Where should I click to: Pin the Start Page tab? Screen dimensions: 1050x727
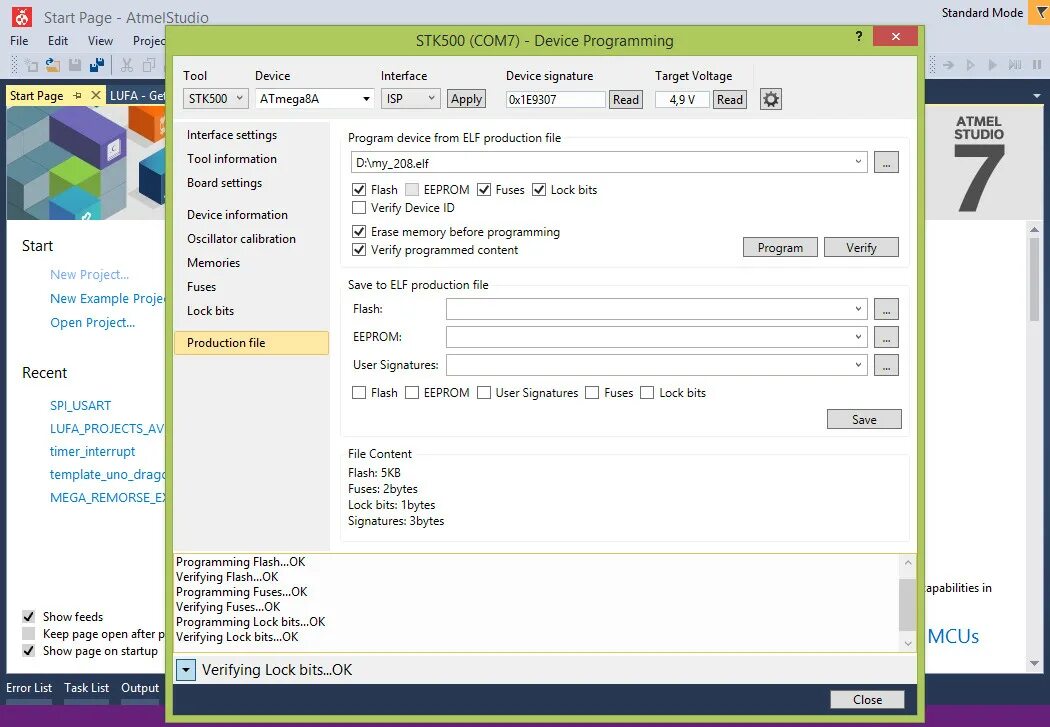tap(78, 96)
